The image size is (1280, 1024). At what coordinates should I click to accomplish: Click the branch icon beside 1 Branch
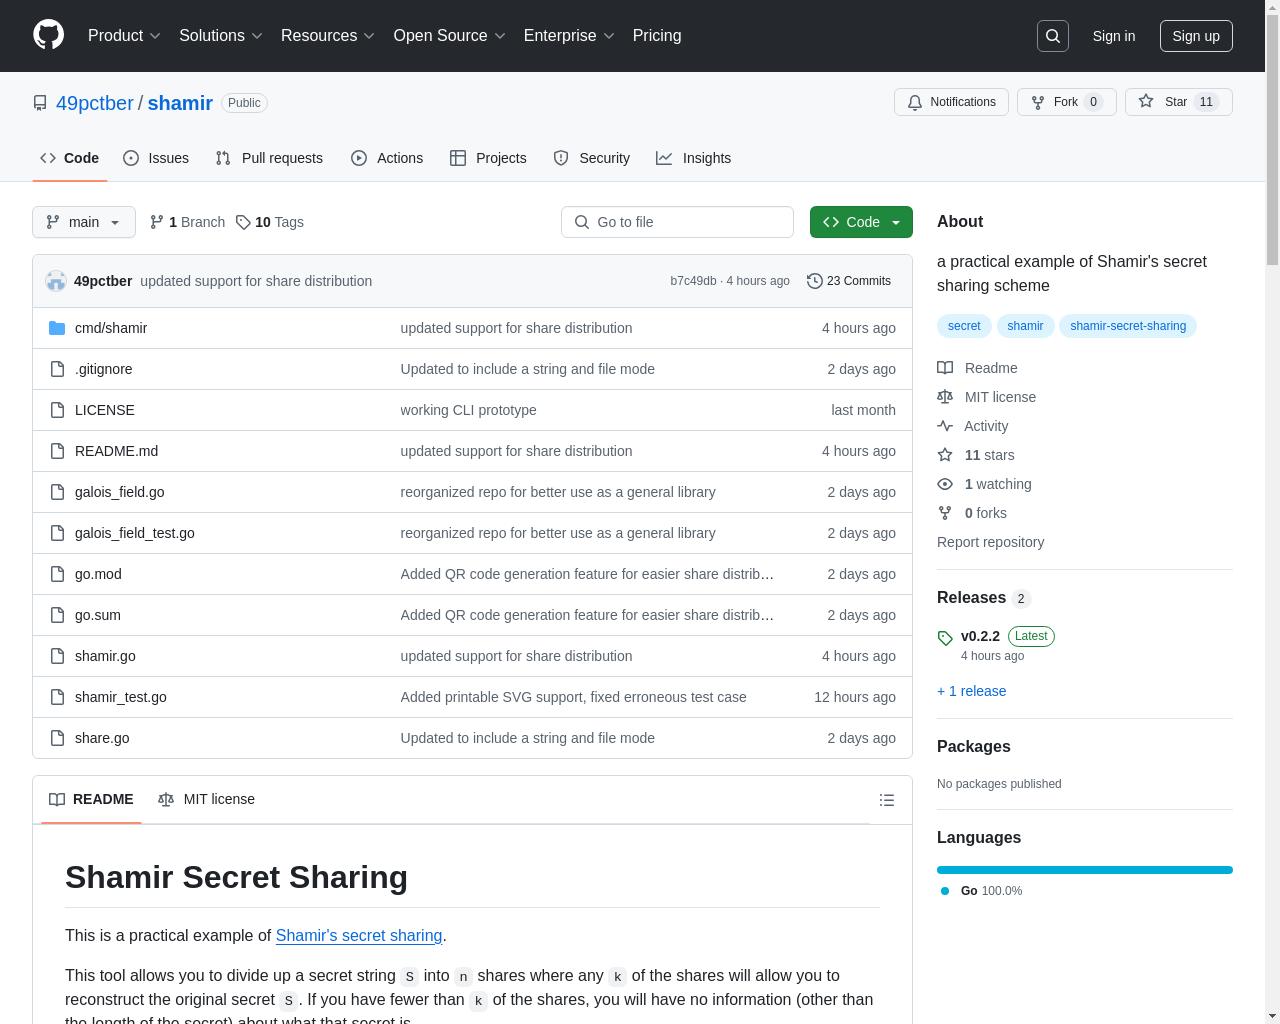coord(156,222)
